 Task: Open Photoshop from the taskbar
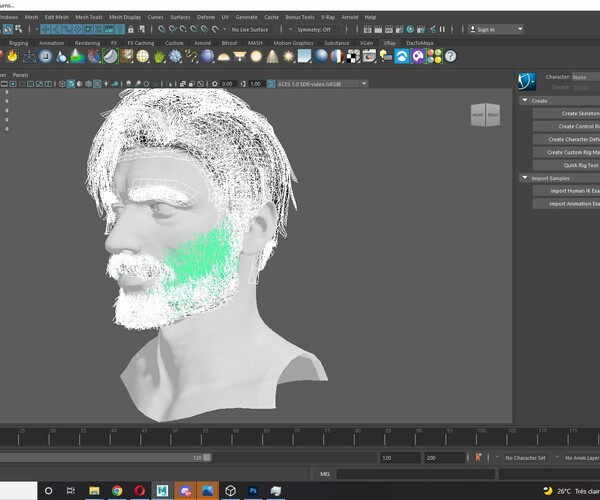[253, 490]
